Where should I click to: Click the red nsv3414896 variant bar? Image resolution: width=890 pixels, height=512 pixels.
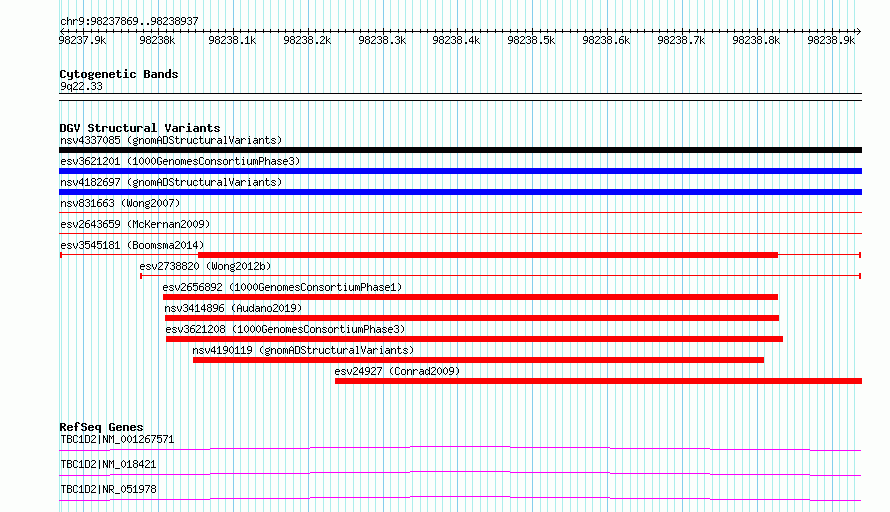click(x=472, y=318)
